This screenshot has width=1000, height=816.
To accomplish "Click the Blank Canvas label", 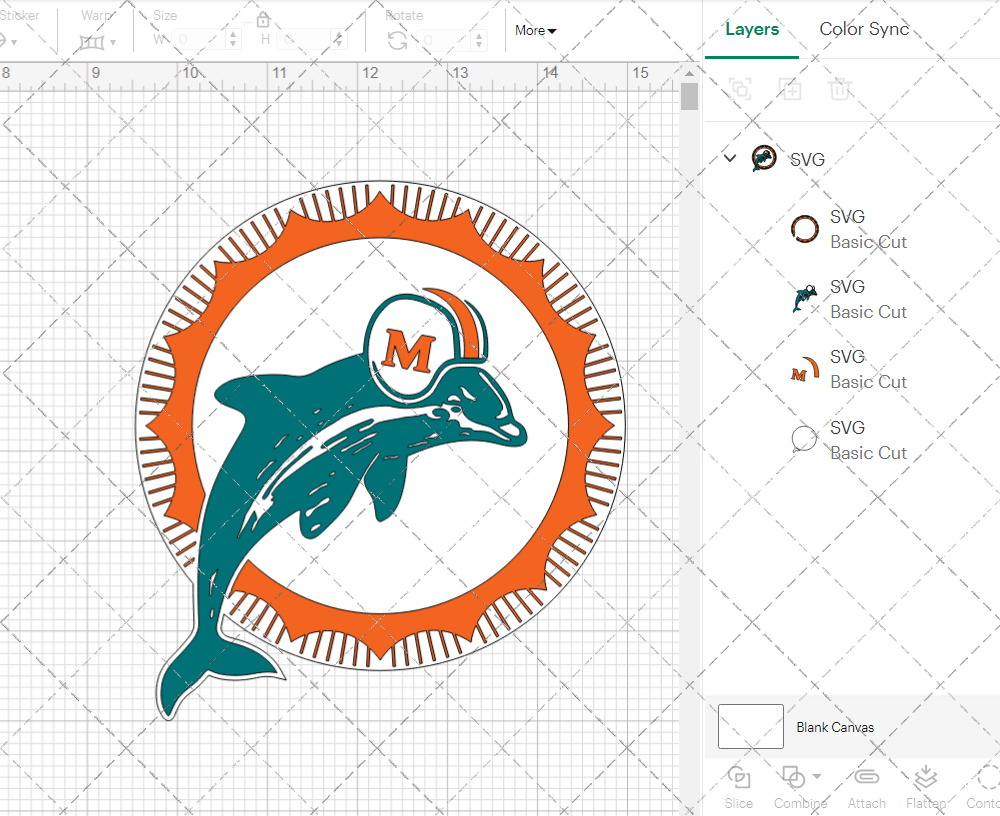I will [835, 727].
